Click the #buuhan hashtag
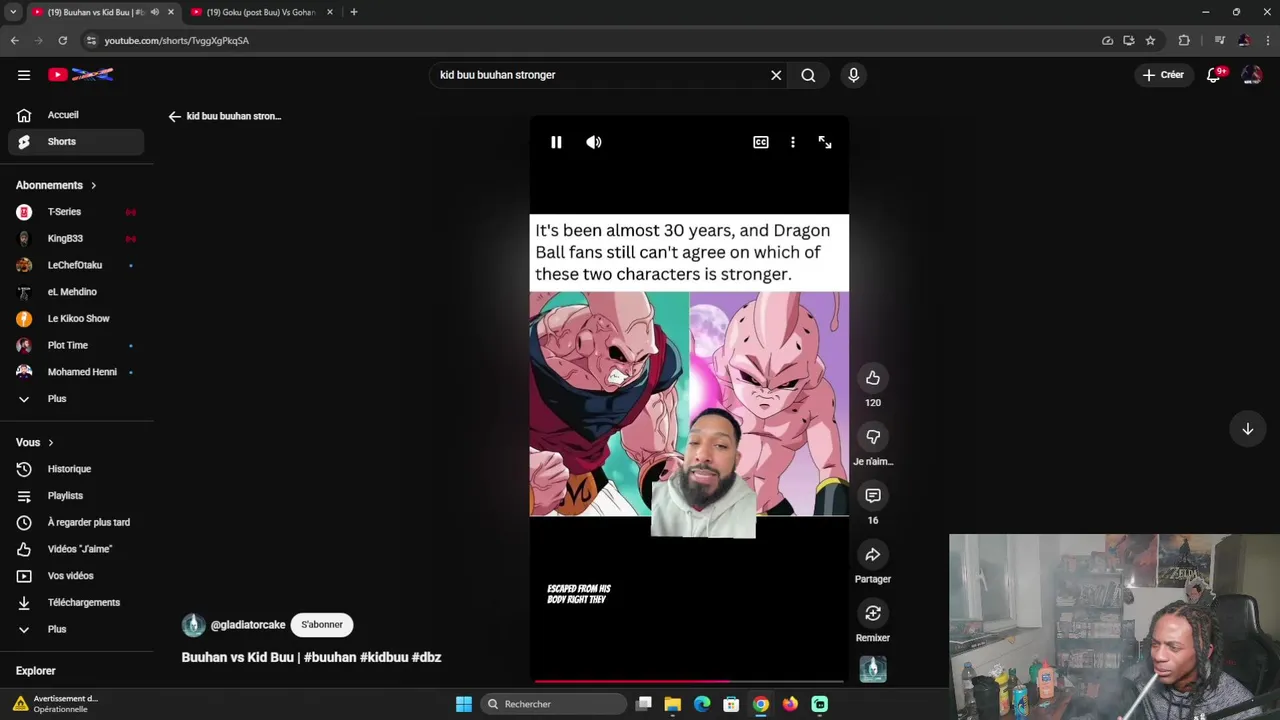Image resolution: width=1280 pixels, height=720 pixels. click(330, 658)
